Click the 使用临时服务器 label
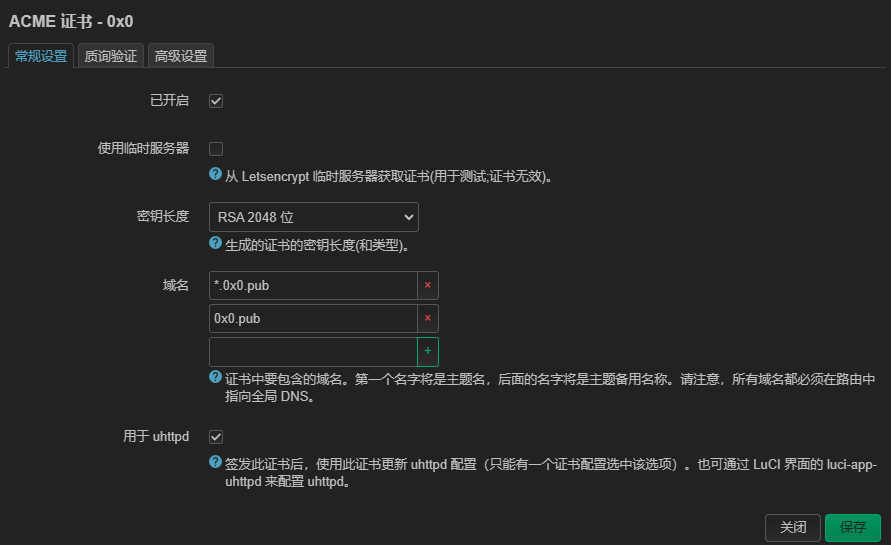Image resolution: width=891 pixels, height=545 pixels. (x=143, y=148)
